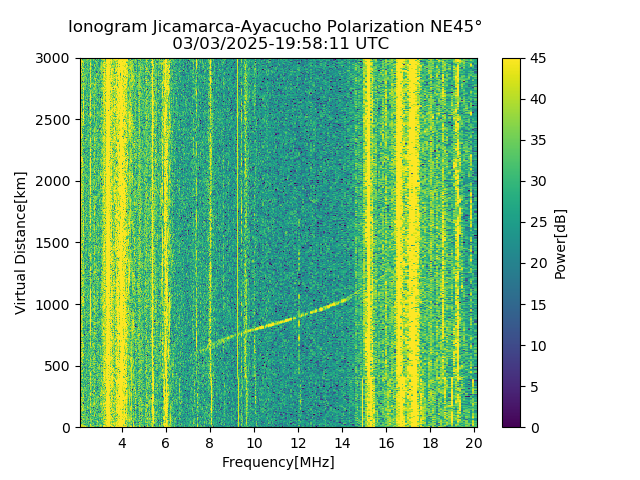Click the 45 dB label on colorbar

538,59
